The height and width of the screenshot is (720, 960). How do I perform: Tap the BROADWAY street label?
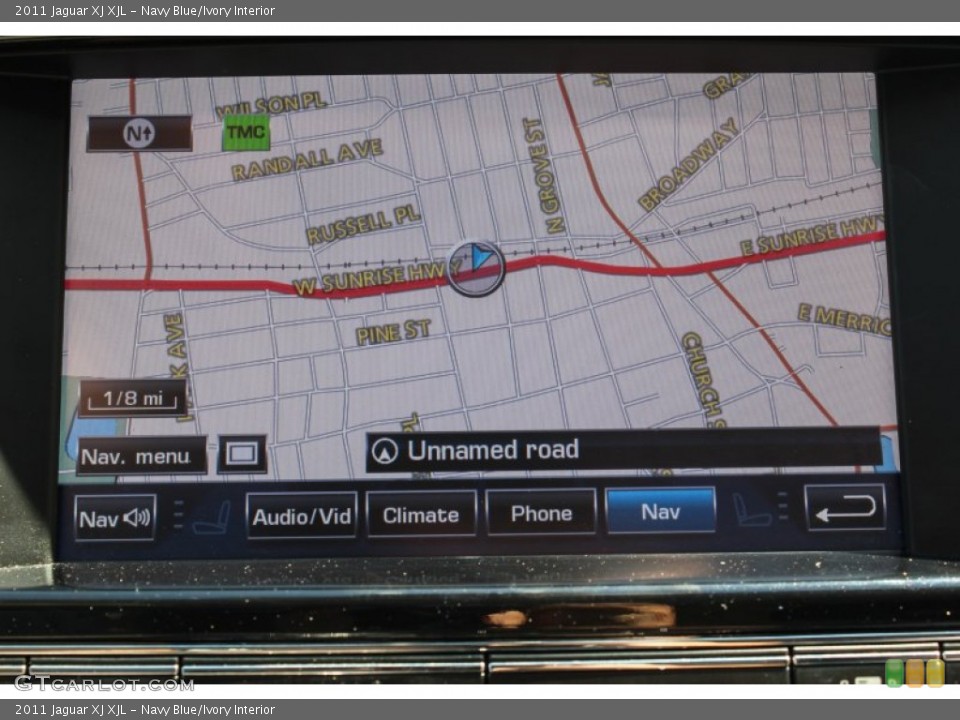coord(689,164)
